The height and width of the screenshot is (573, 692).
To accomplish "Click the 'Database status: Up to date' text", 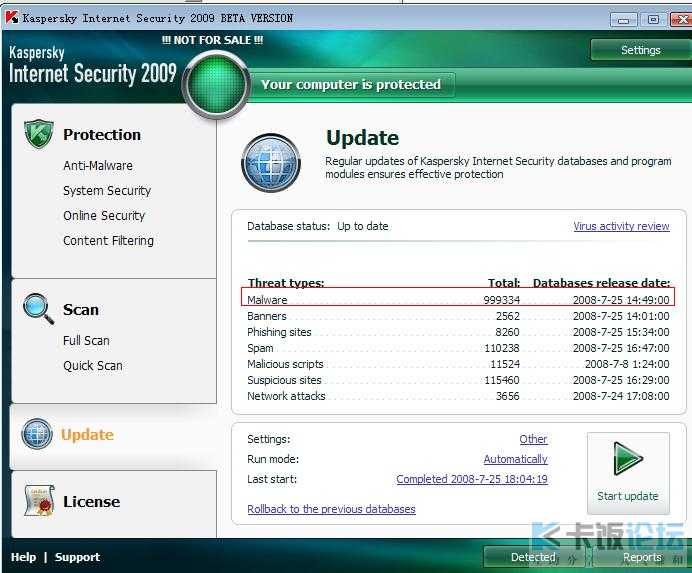I will 318,226.
